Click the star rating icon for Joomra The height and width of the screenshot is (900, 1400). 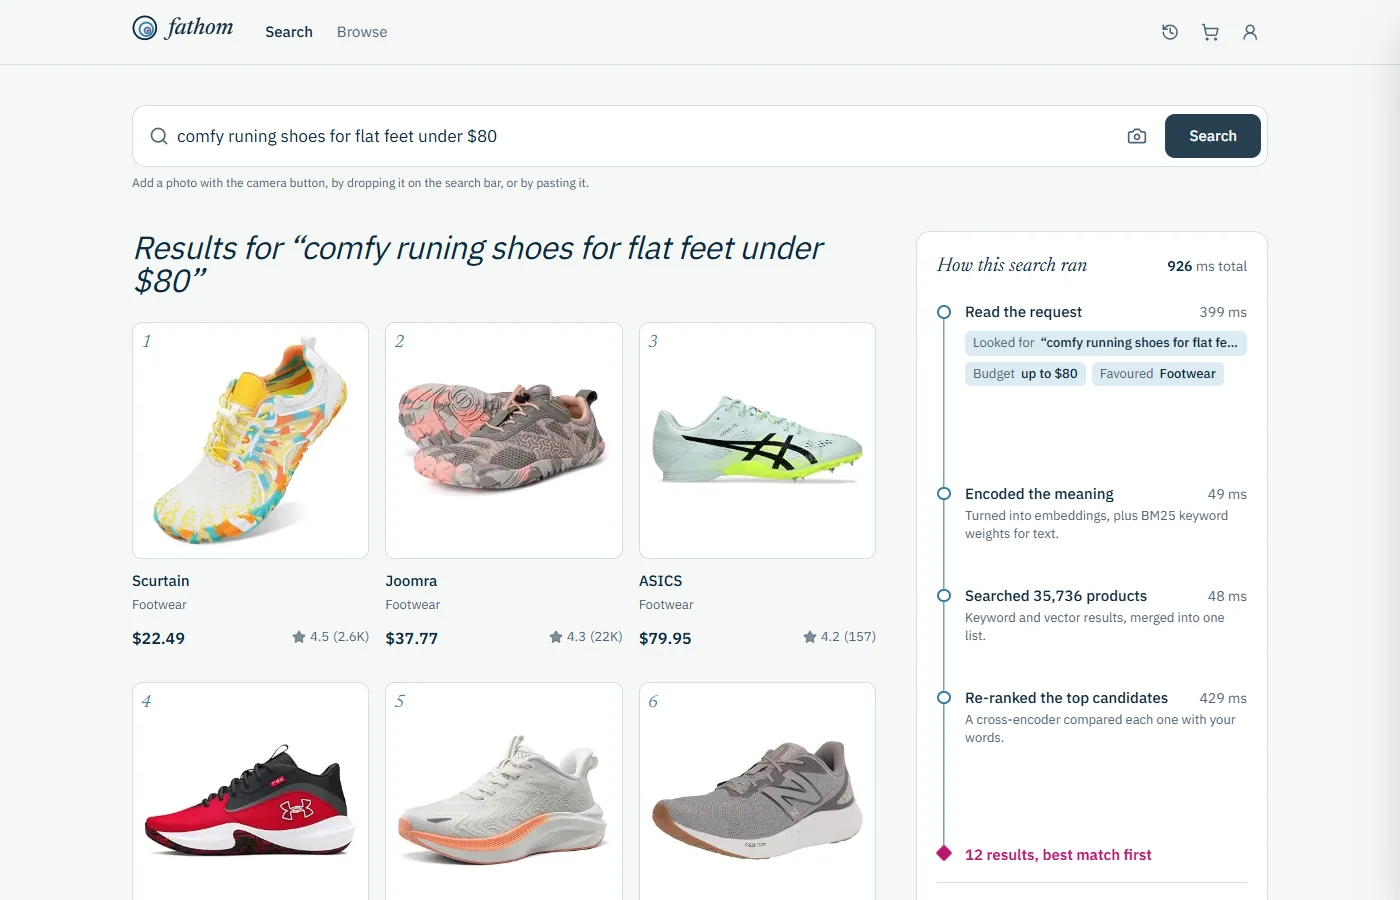pyautogui.click(x=556, y=637)
